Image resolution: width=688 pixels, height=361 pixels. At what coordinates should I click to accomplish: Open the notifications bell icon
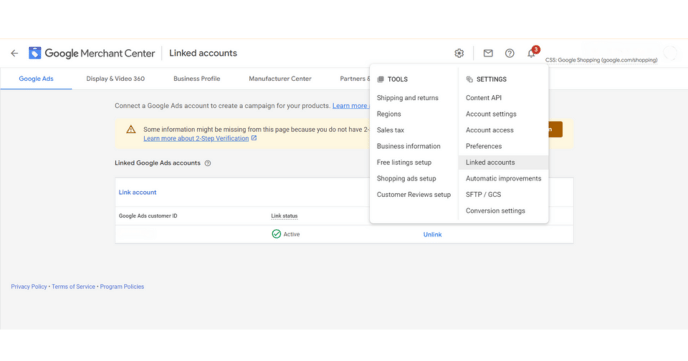531,53
